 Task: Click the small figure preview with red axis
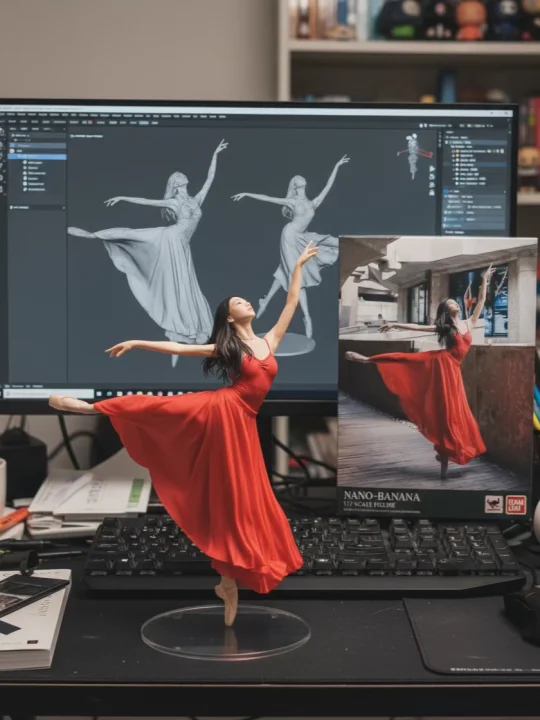415,155
